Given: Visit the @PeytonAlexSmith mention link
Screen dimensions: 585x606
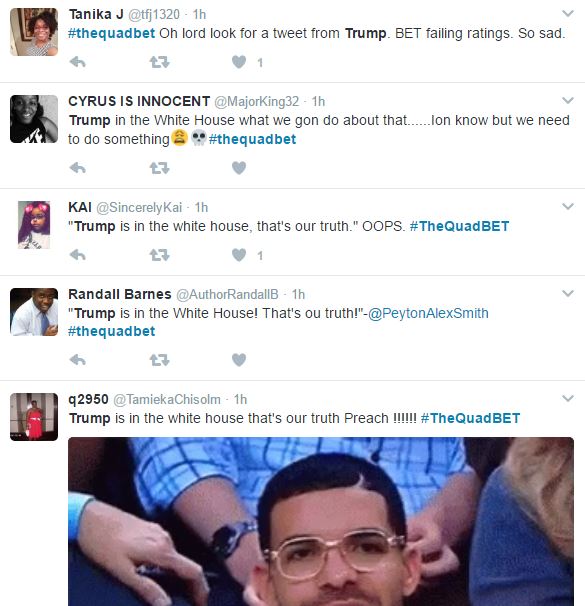Looking at the screenshot, I should point(428,313).
